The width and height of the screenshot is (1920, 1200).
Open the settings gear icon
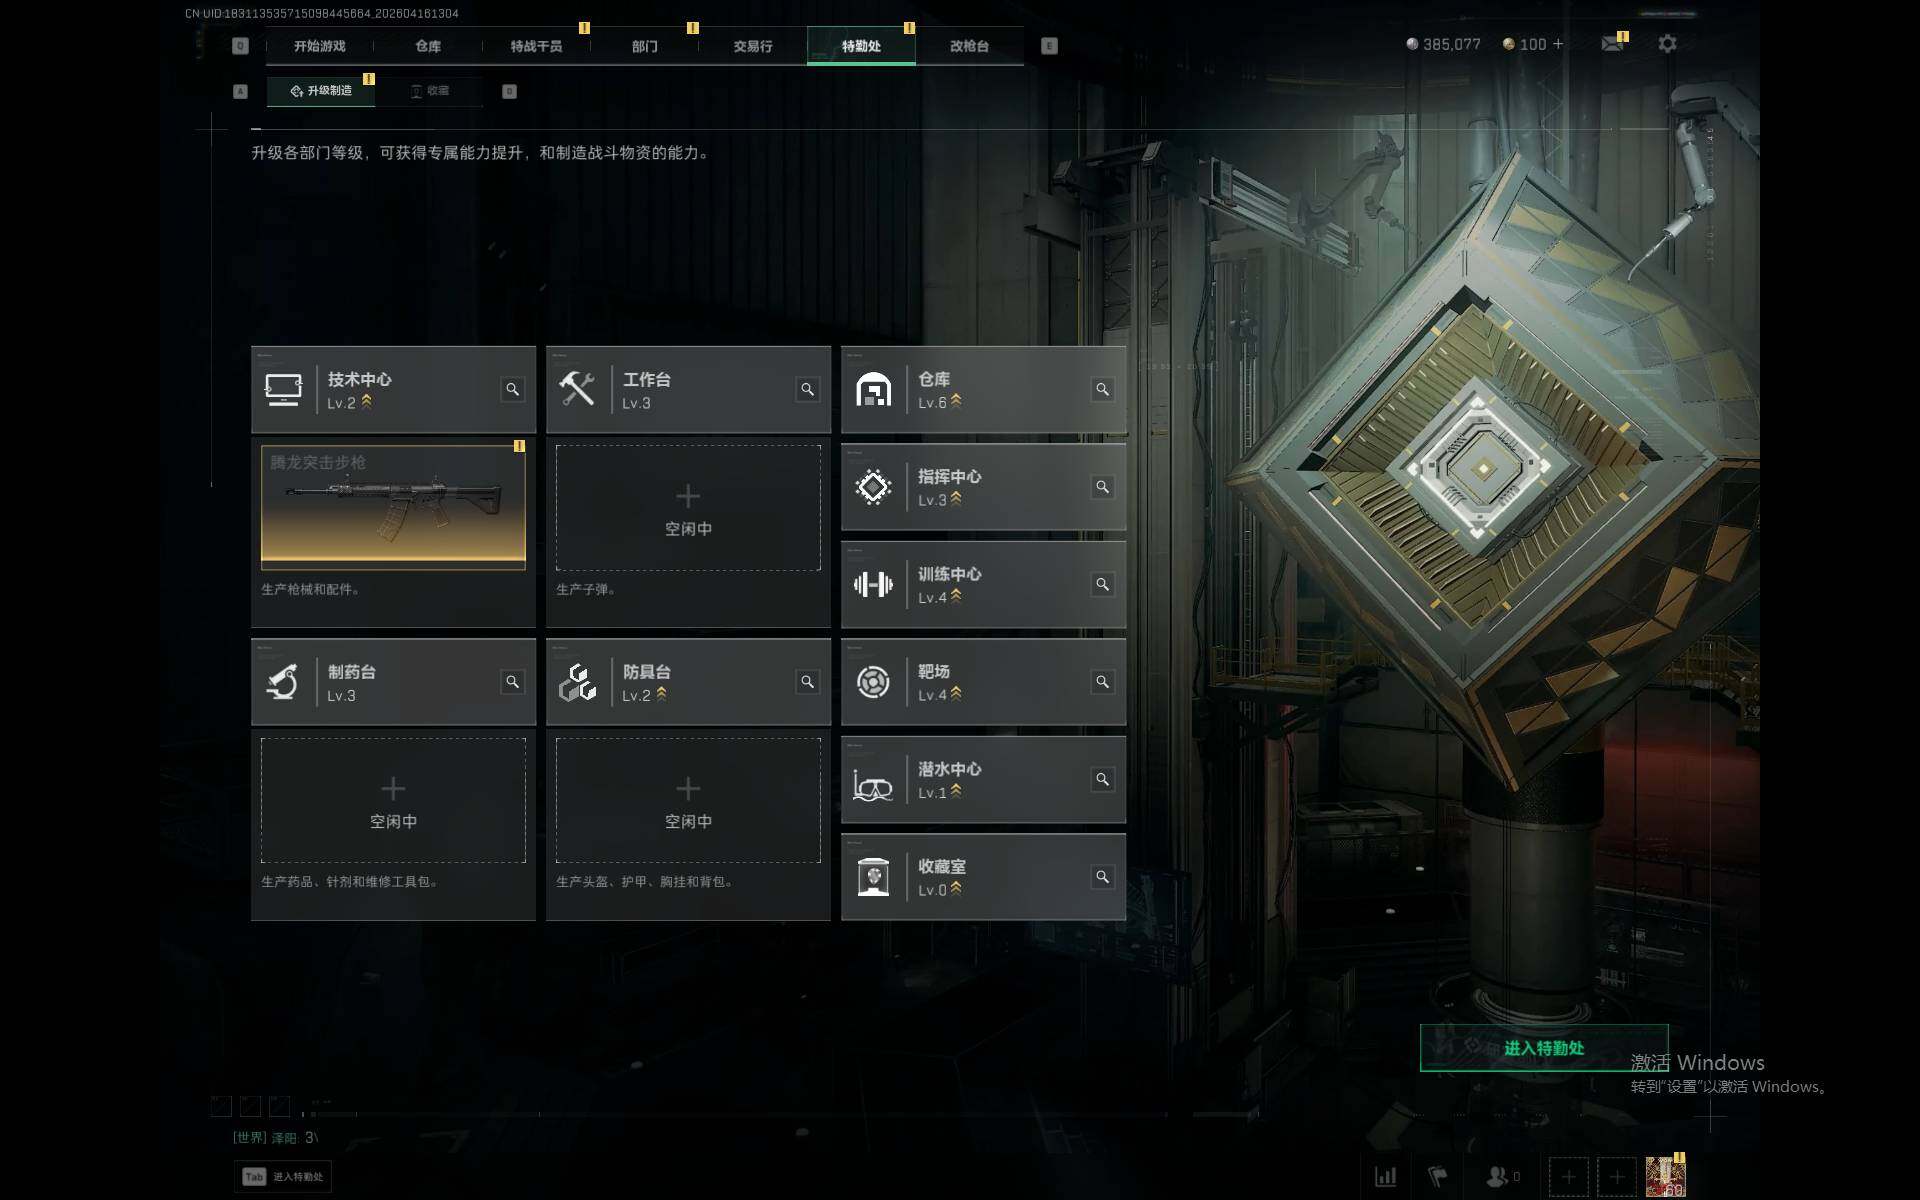(x=1667, y=44)
